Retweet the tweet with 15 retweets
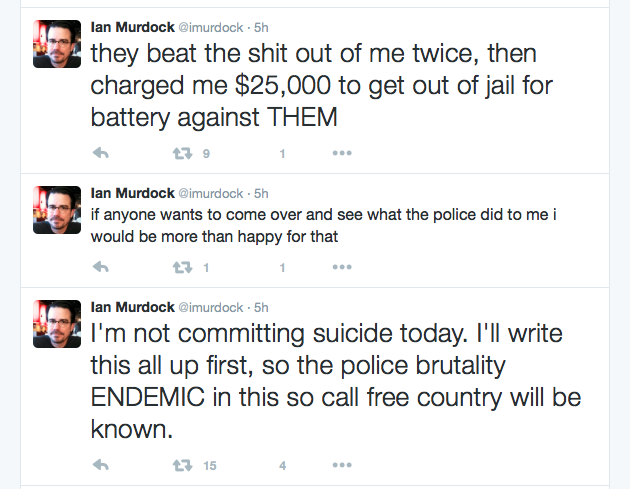Image resolution: width=630 pixels, height=489 pixels. [182, 465]
